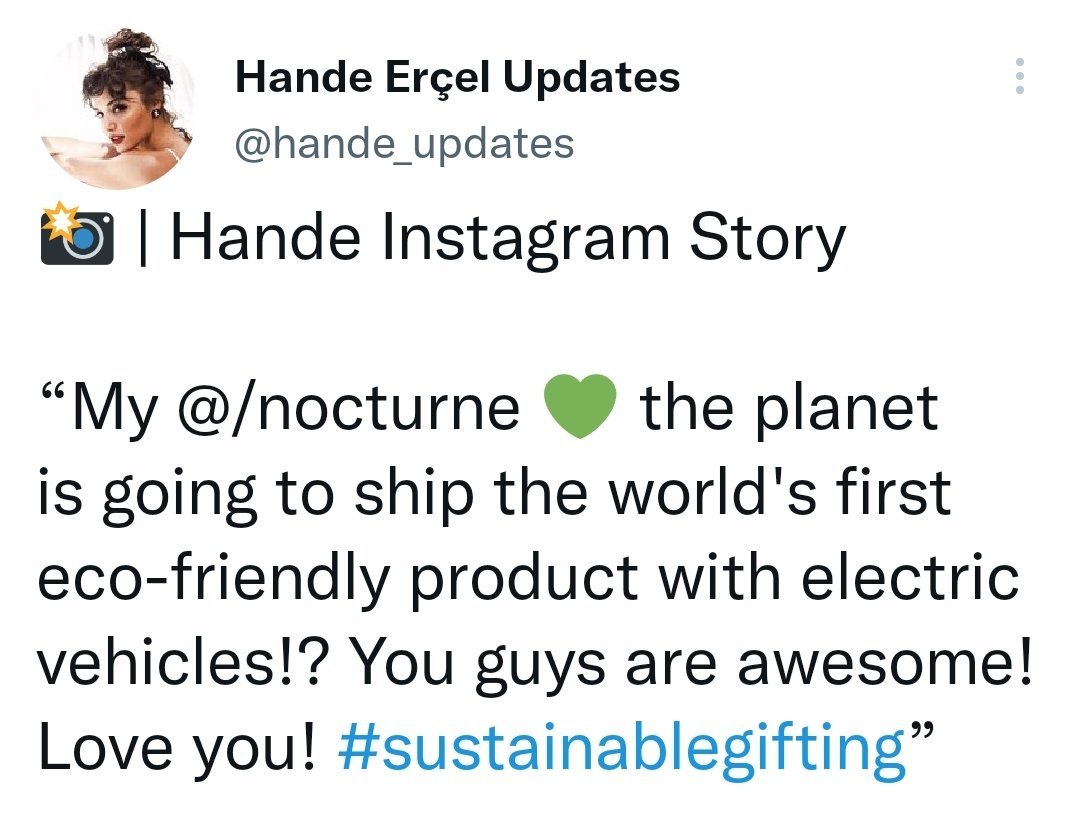Open the #sustainablegifting hashtag
This screenshot has height=838, width=1080.
point(621,746)
